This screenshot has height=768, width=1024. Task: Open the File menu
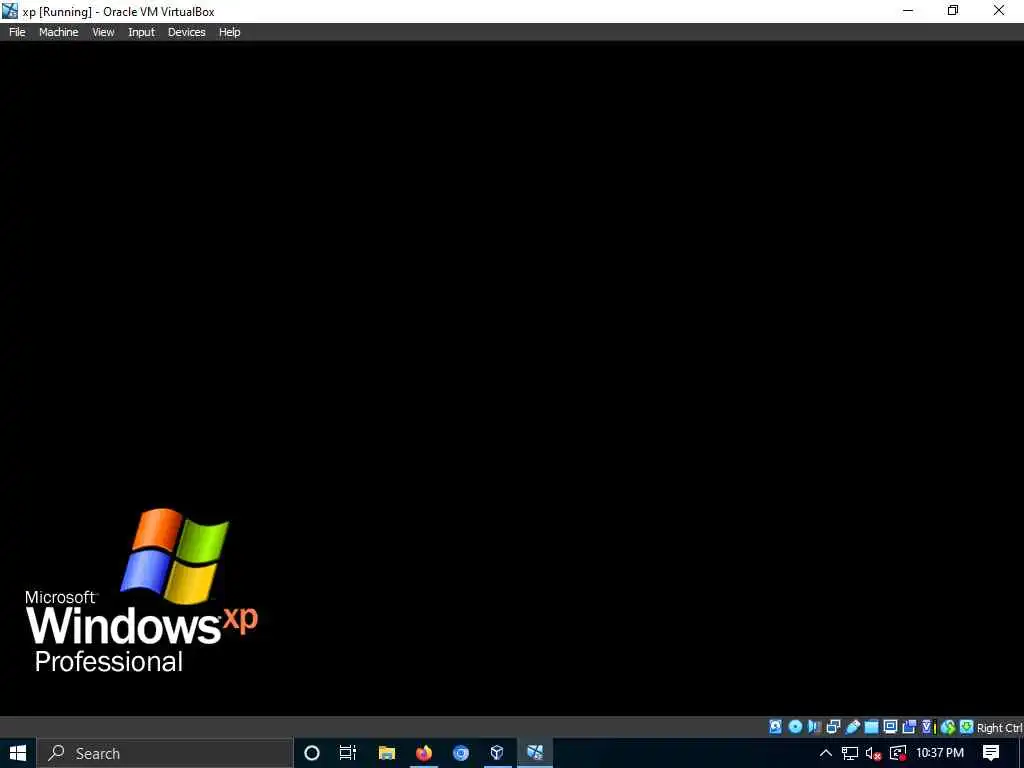pos(17,32)
